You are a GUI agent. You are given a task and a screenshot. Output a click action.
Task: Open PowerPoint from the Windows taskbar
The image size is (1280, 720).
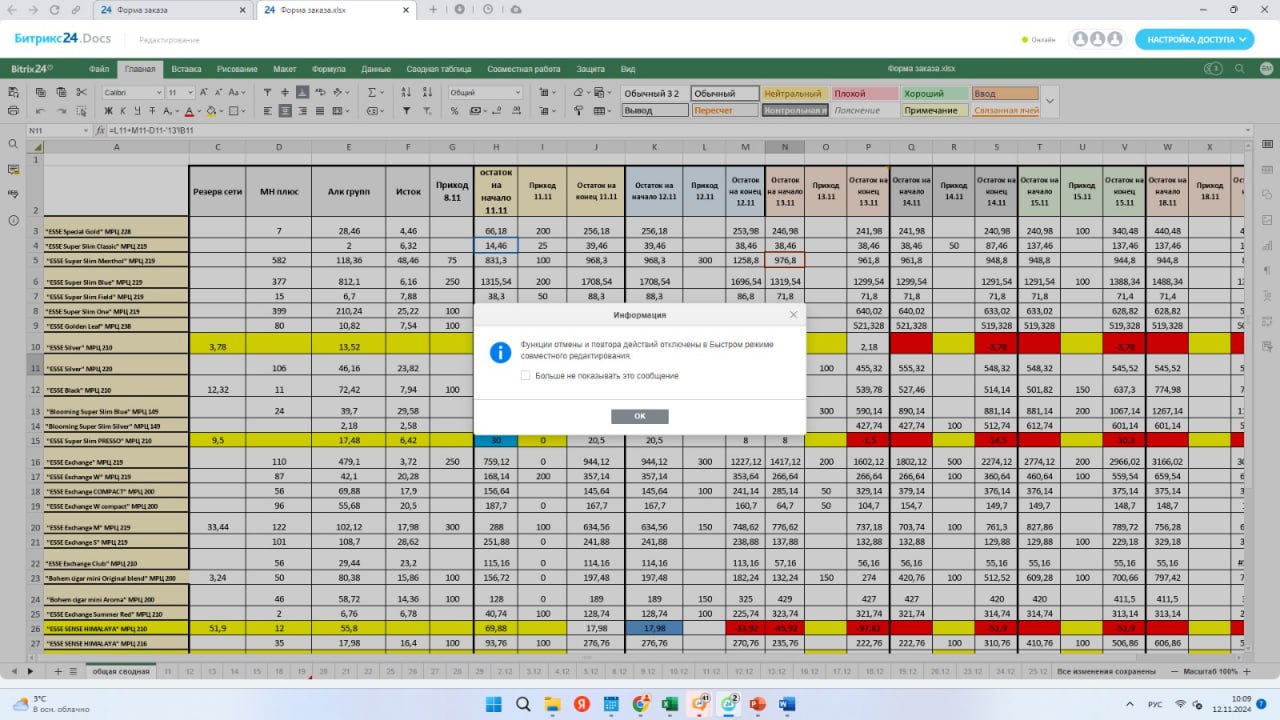(x=757, y=704)
